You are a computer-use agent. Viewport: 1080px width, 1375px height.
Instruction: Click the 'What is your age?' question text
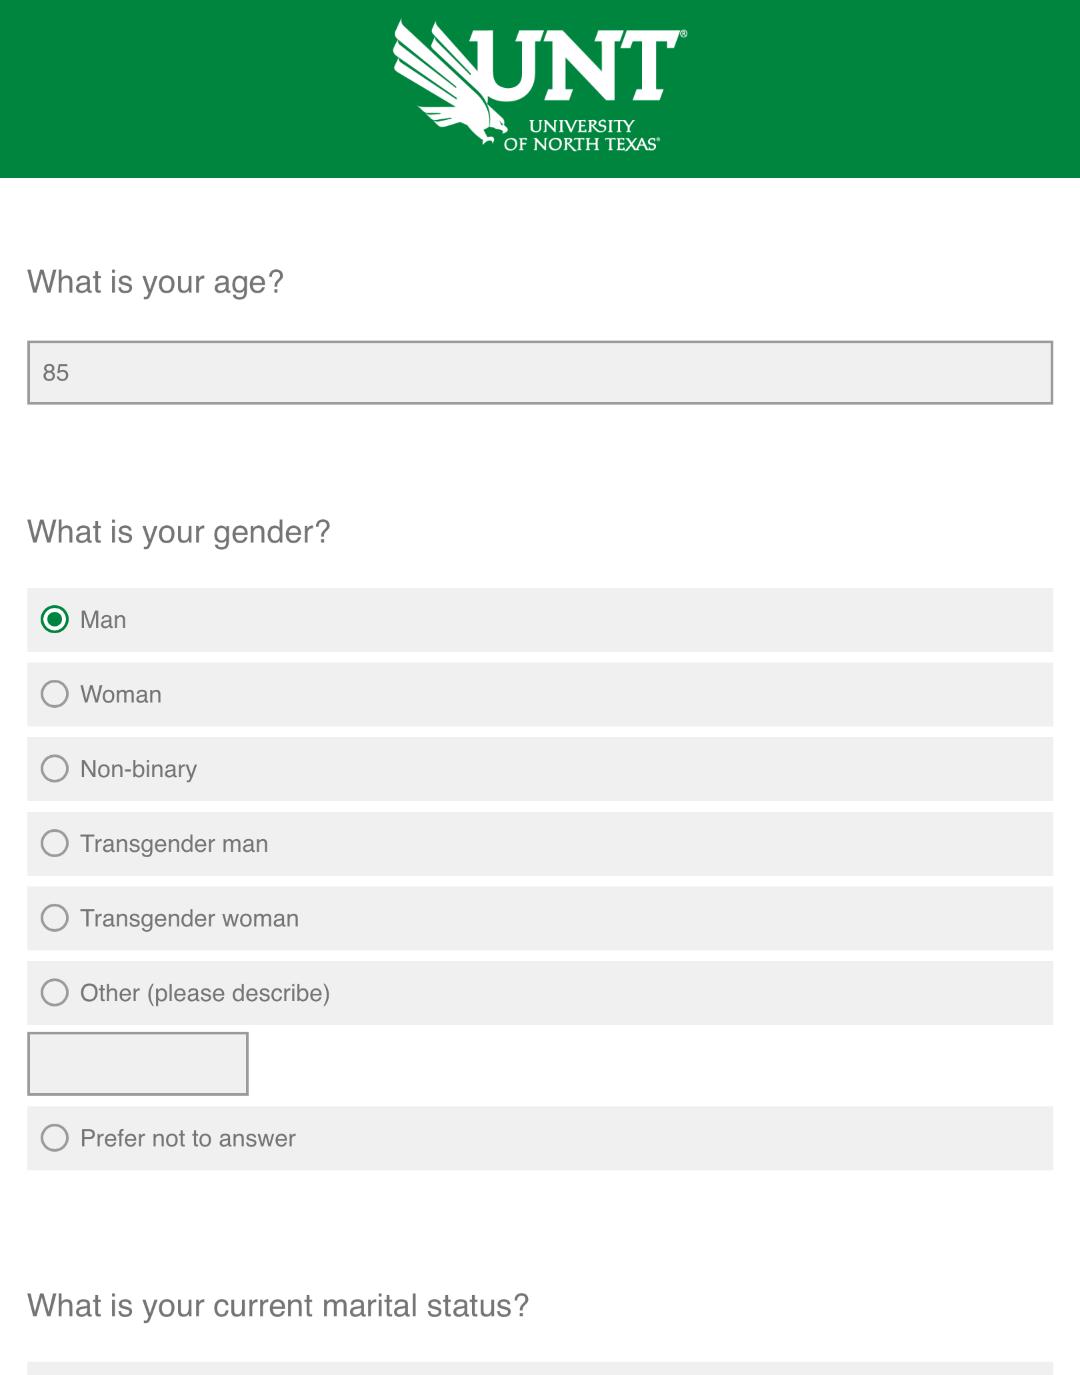pyautogui.click(x=156, y=283)
